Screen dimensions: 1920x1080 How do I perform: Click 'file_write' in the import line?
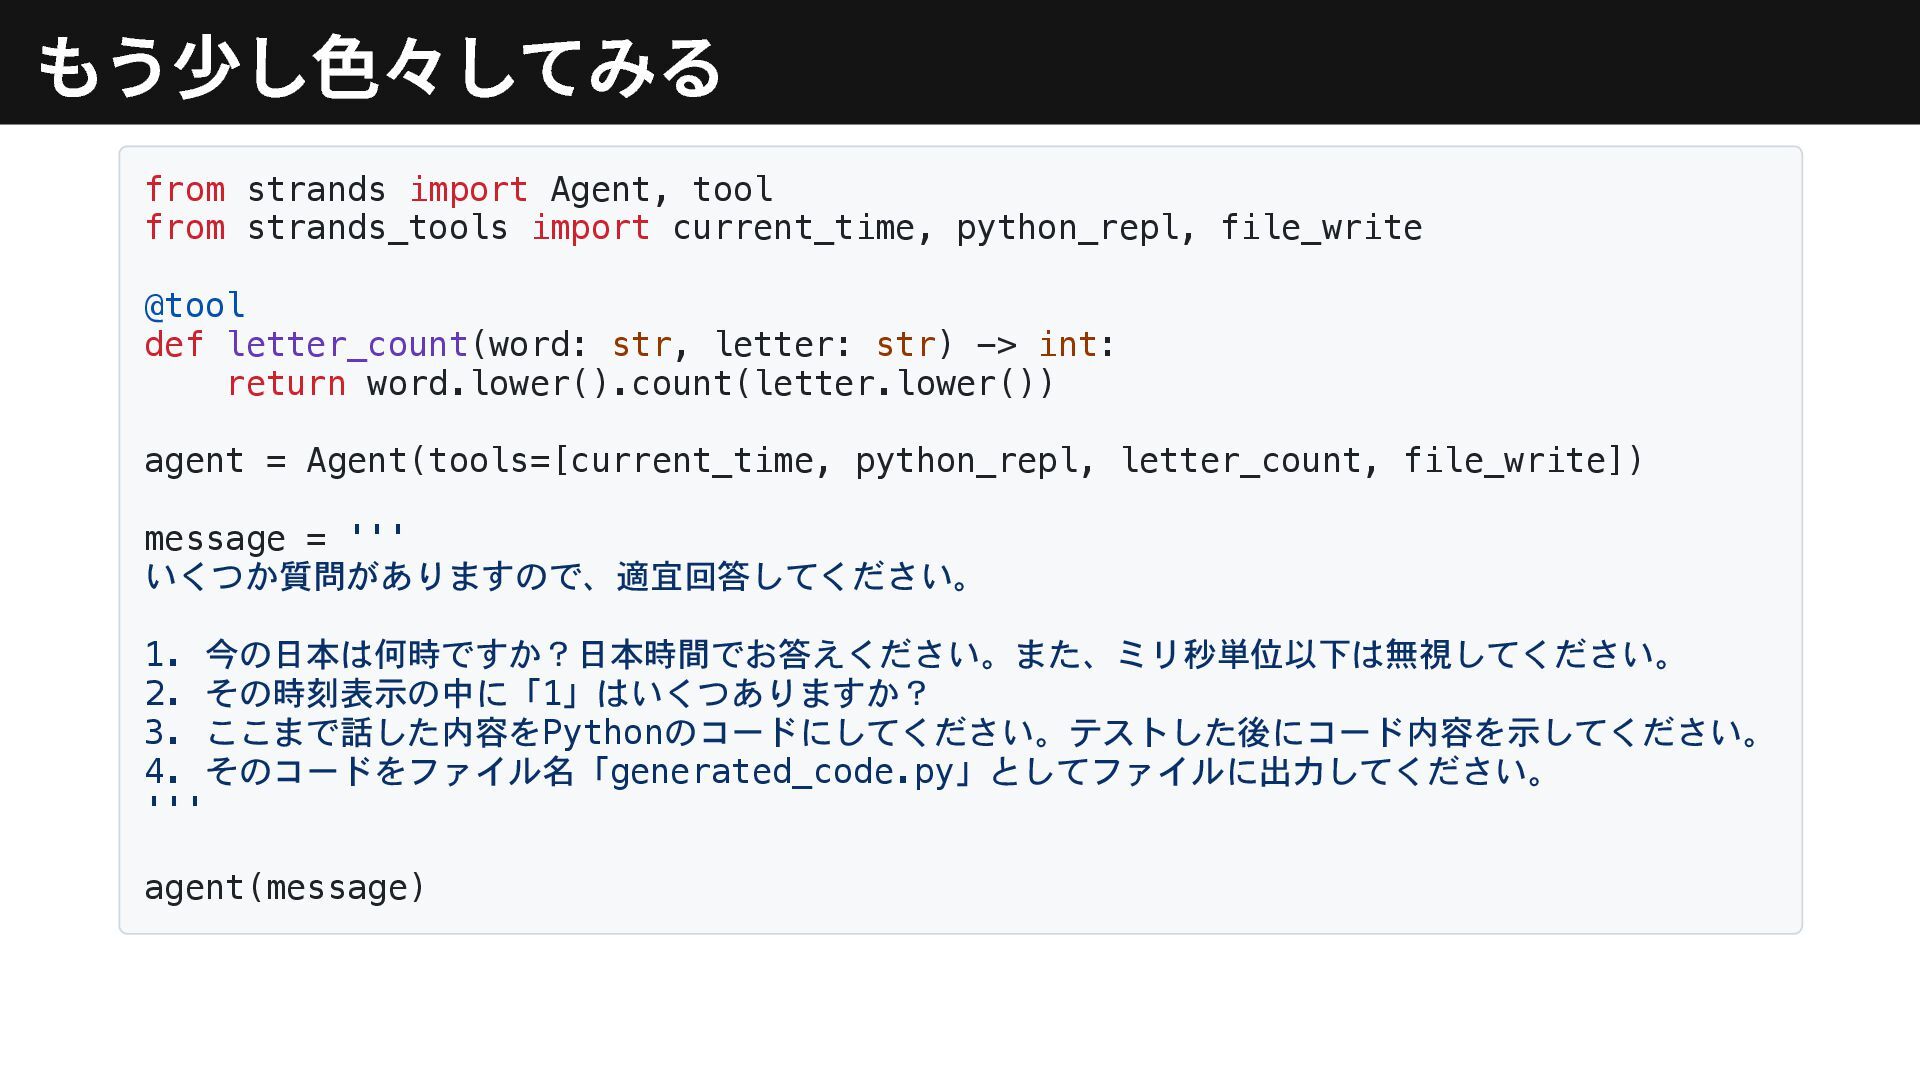click(1321, 228)
